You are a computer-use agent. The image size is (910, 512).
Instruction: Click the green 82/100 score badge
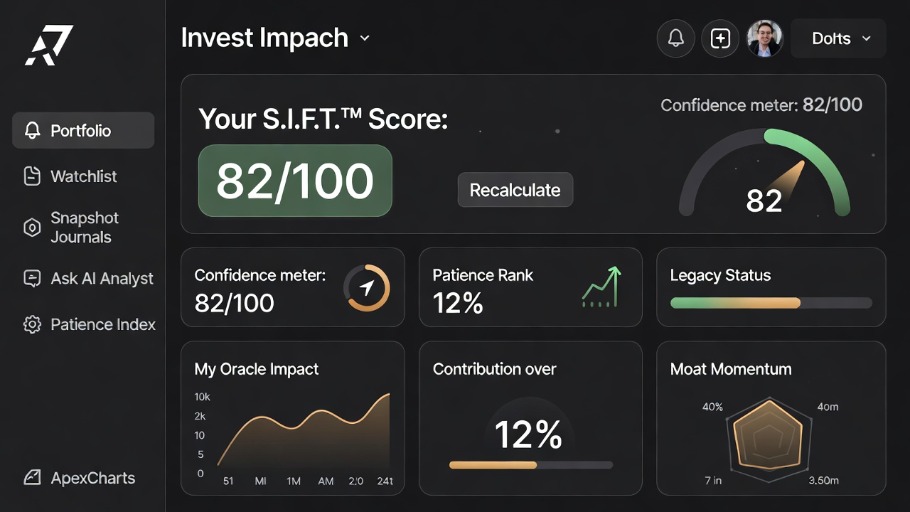pos(295,181)
